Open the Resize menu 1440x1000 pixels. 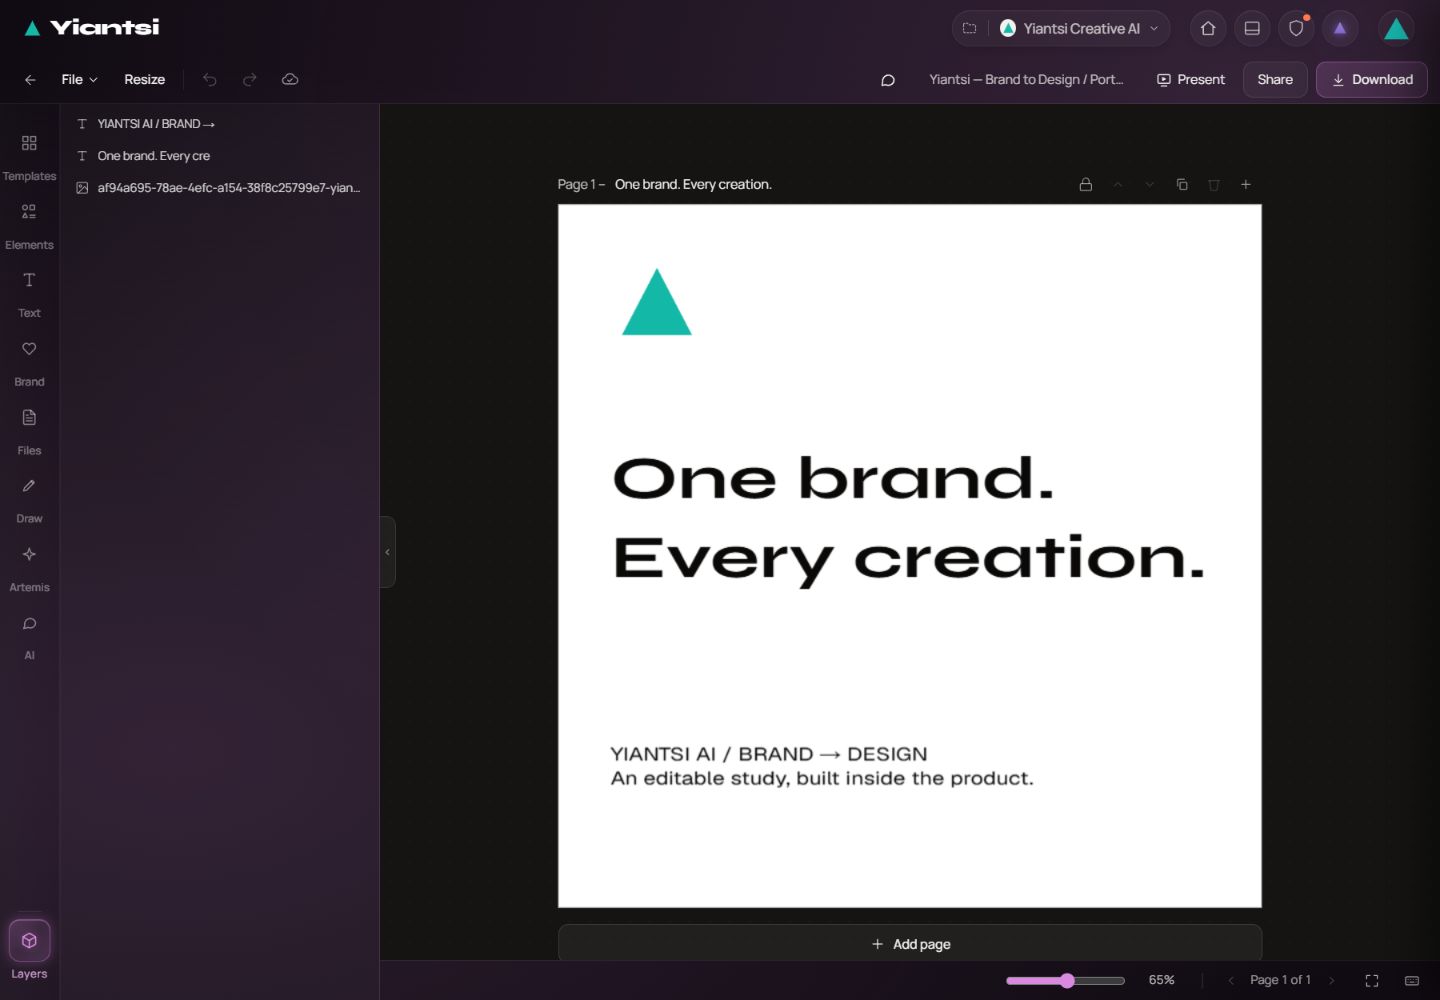[145, 80]
